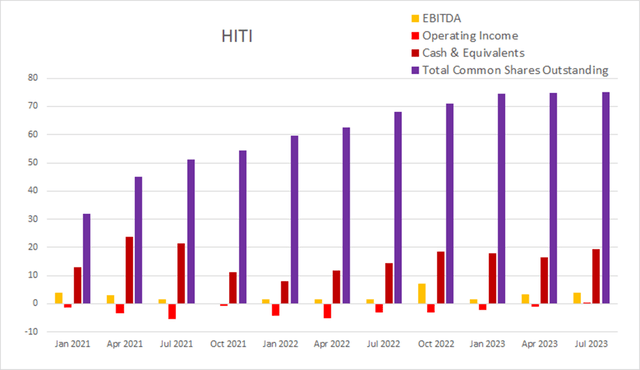
Task: Select the dark red cash bar for Apr 2023
Action: tap(544, 280)
